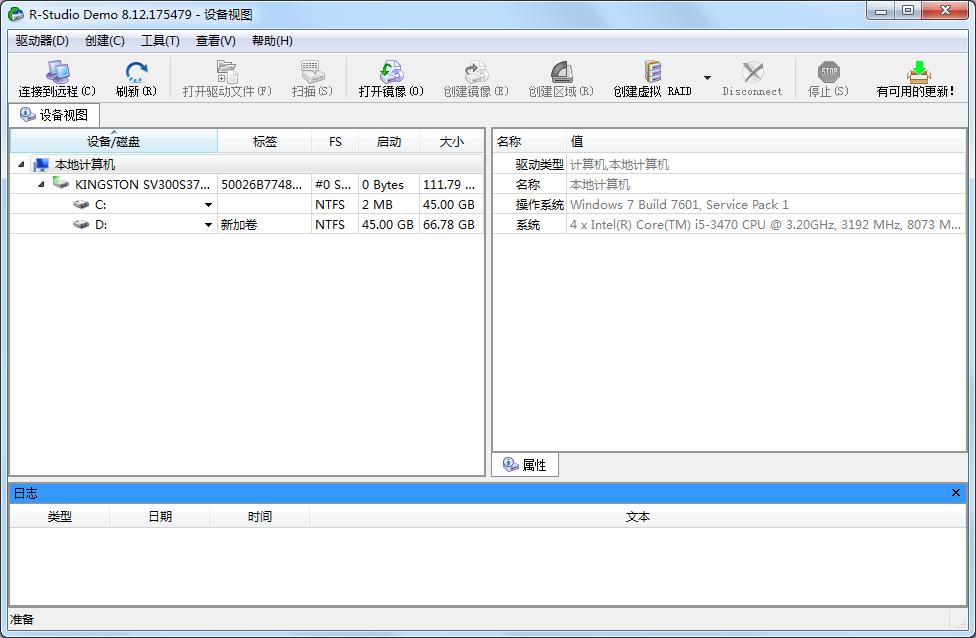Create a virtual RAID with 创建虚拟RAID
The height and width of the screenshot is (638, 976).
click(x=651, y=78)
